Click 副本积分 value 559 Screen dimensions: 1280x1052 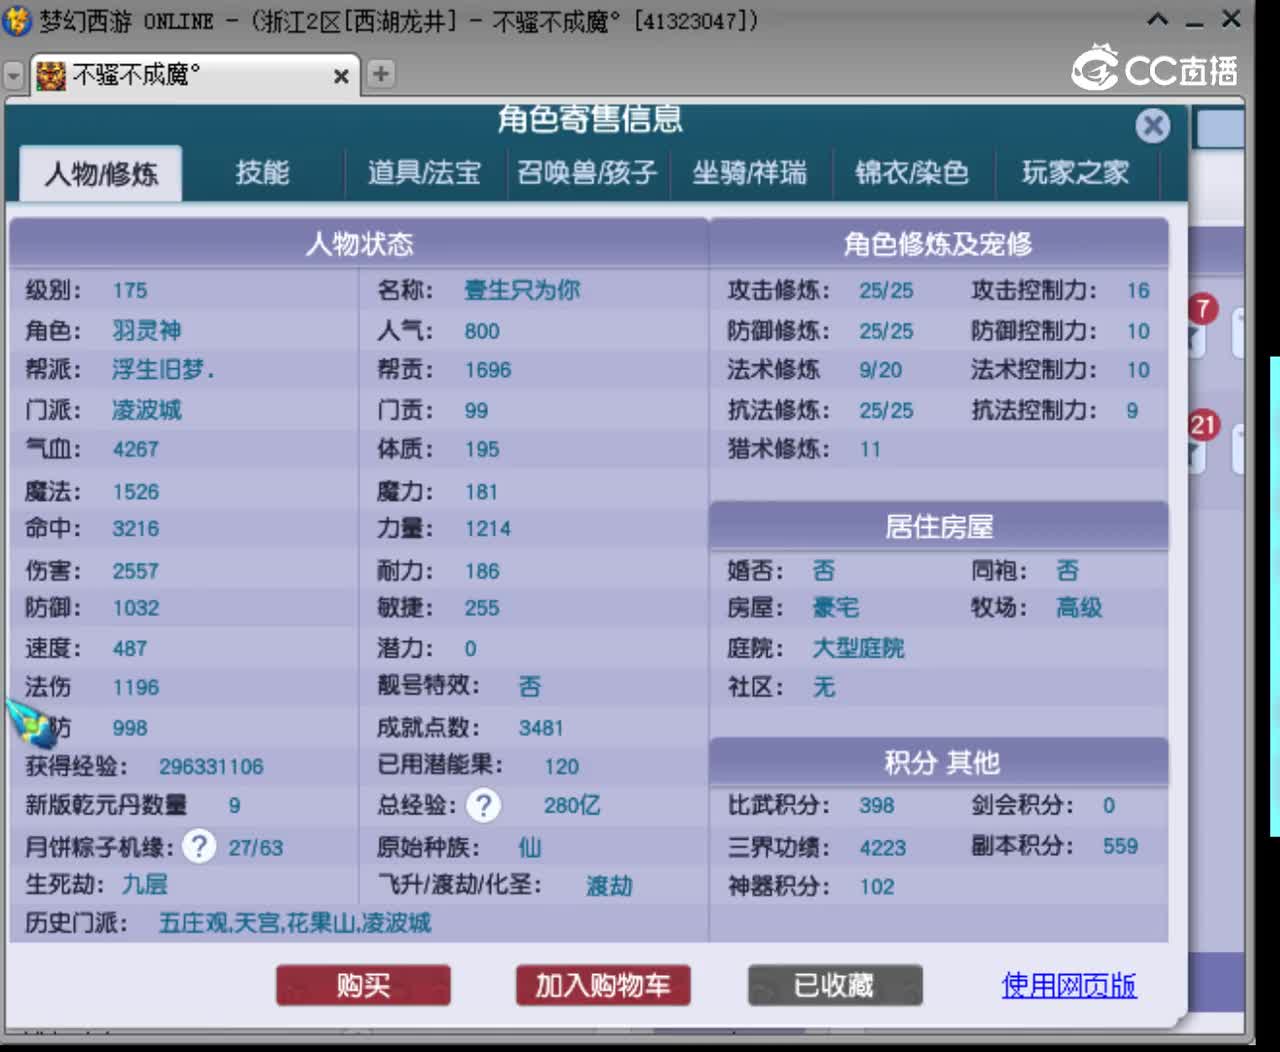tap(1120, 847)
